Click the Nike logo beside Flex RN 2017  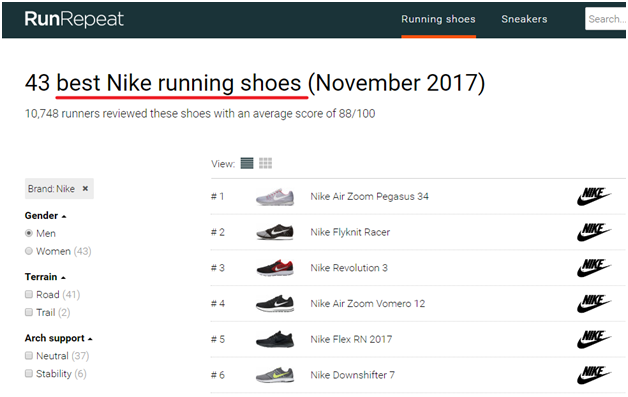tap(594, 339)
